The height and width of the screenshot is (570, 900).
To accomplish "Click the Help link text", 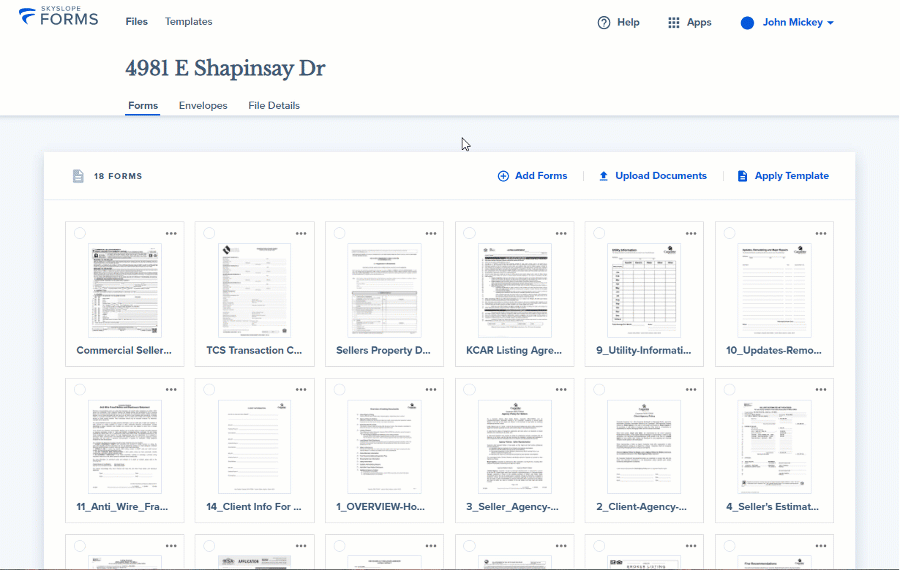I will [x=629, y=22].
